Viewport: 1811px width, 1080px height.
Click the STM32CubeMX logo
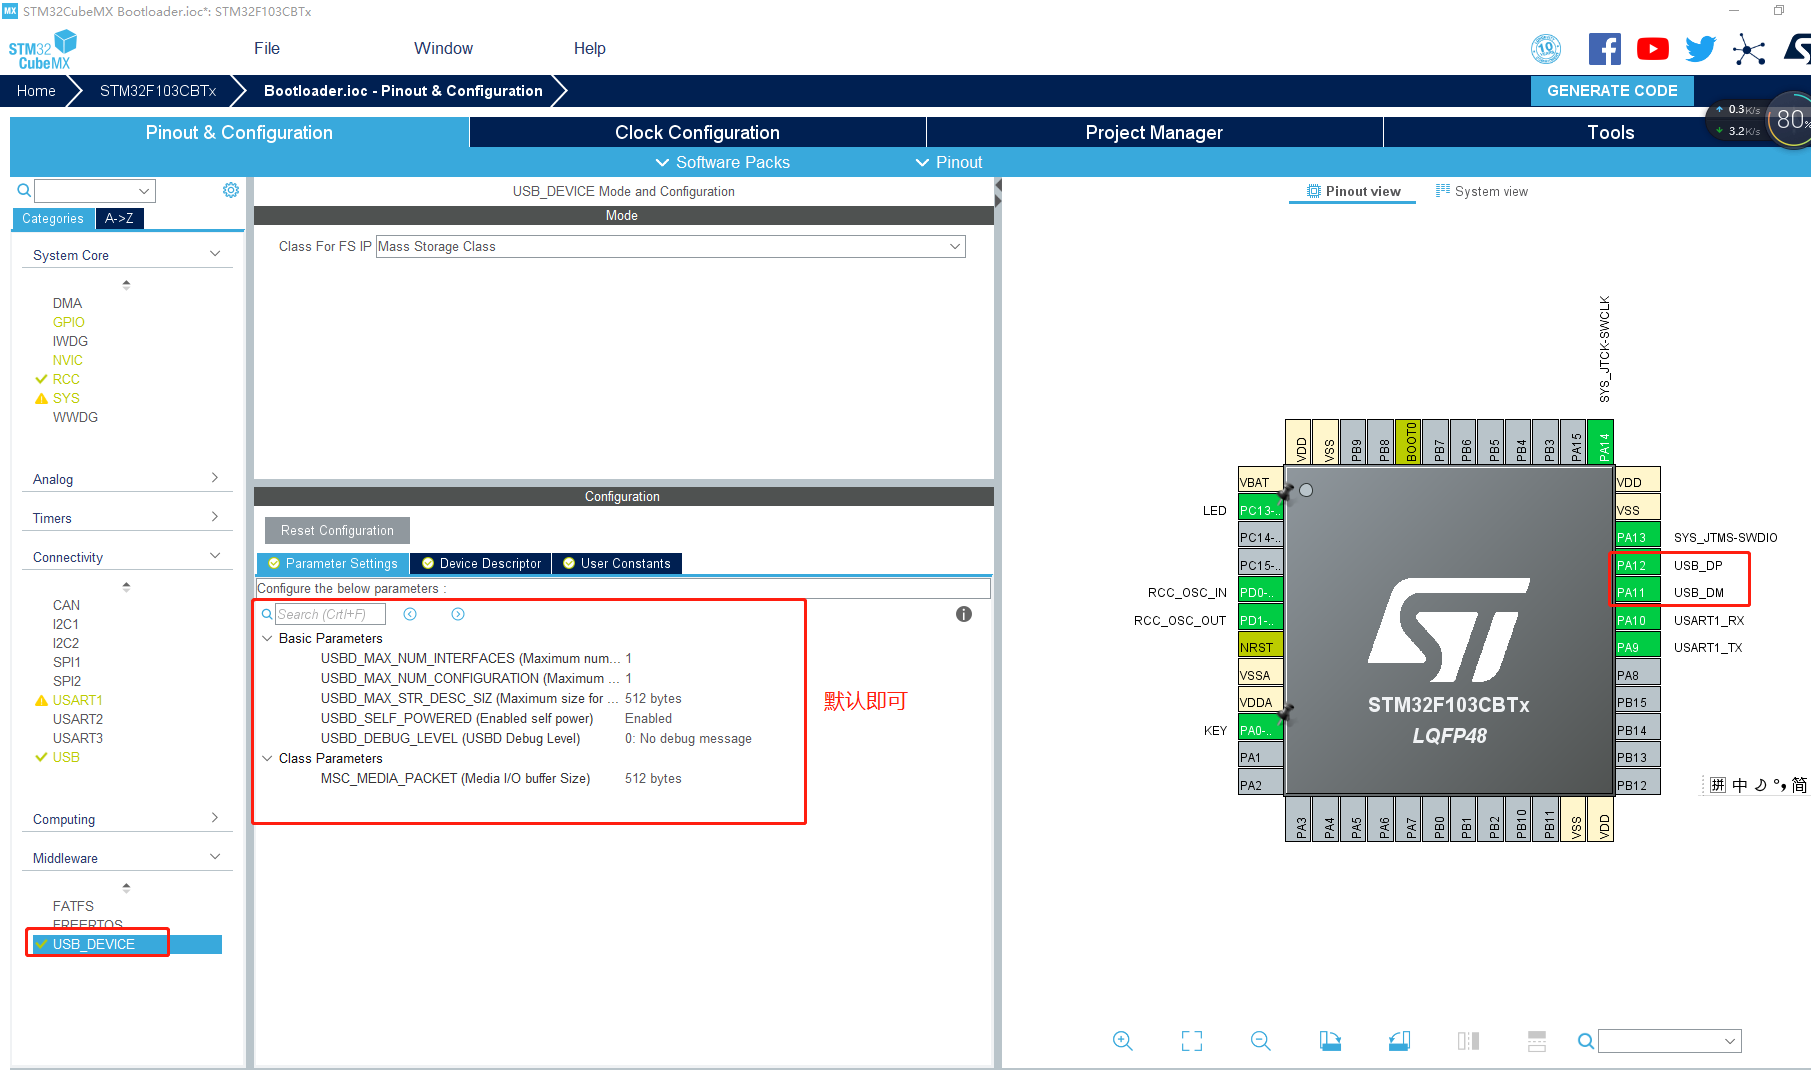click(x=43, y=49)
